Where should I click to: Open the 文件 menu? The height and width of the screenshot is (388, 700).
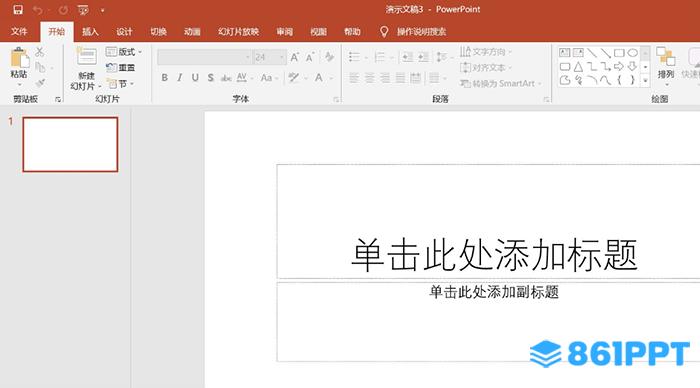tap(19, 32)
